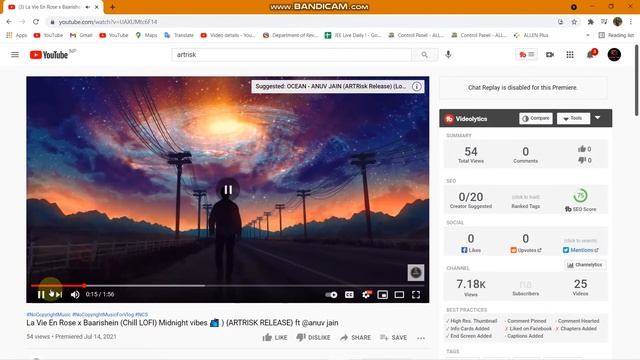This screenshot has width=640, height=360.
Task: Open the Videolytics Tools dropdown
Action: [573, 118]
